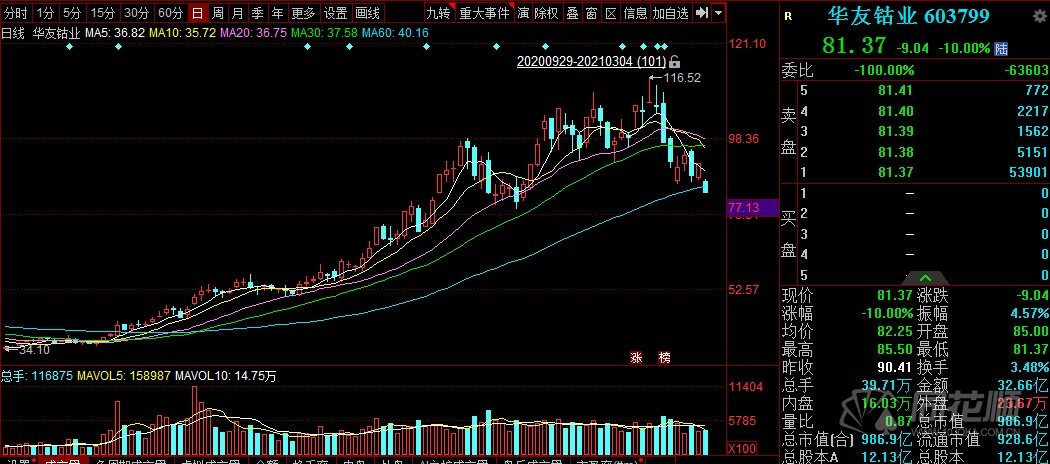
Task: Switch to 季 quarterly K-line
Action: tap(258, 13)
